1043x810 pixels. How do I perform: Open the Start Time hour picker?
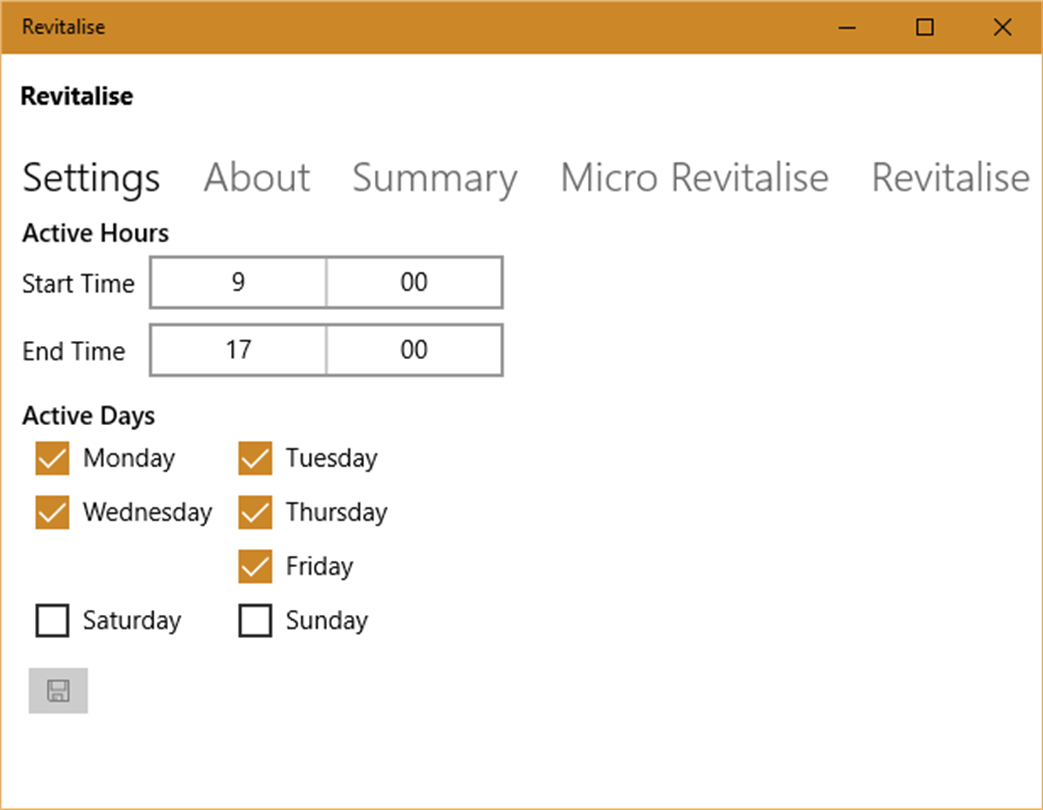click(x=238, y=283)
